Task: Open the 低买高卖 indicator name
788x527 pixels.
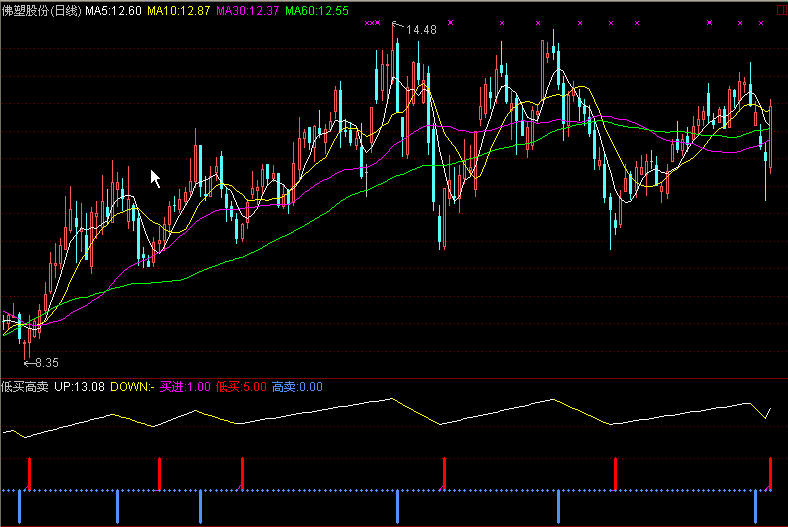Action: click(x=24, y=386)
